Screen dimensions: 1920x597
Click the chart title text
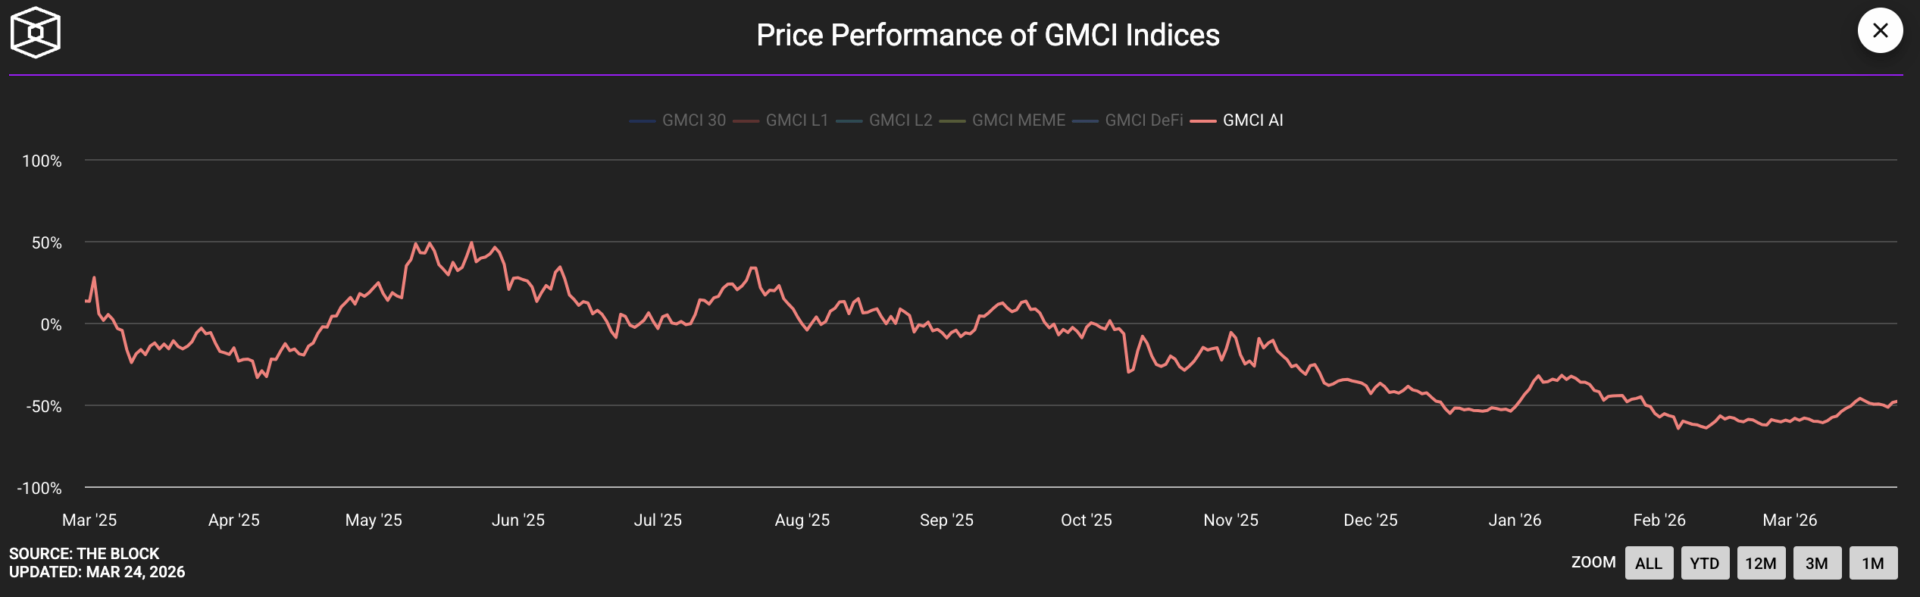[987, 35]
